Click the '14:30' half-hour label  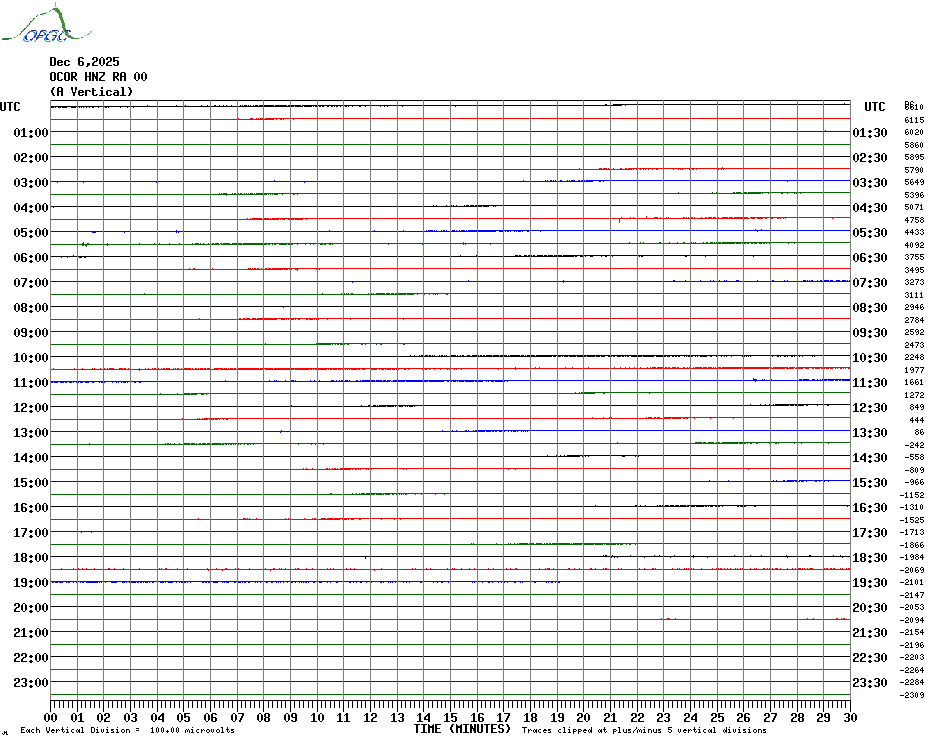[x=870, y=457]
